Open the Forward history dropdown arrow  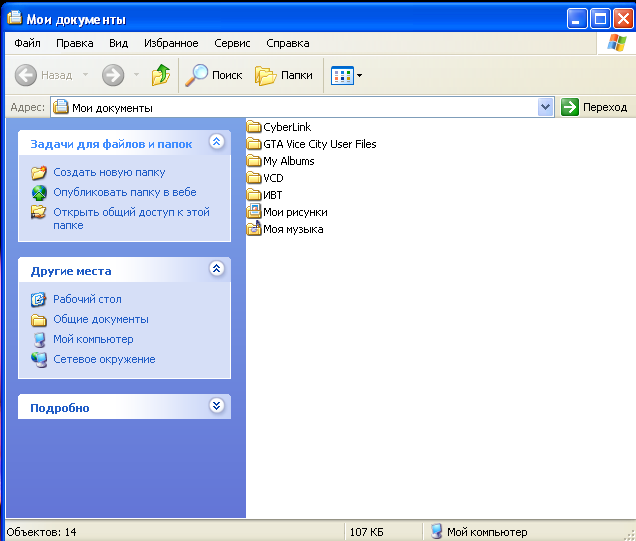tap(136, 75)
